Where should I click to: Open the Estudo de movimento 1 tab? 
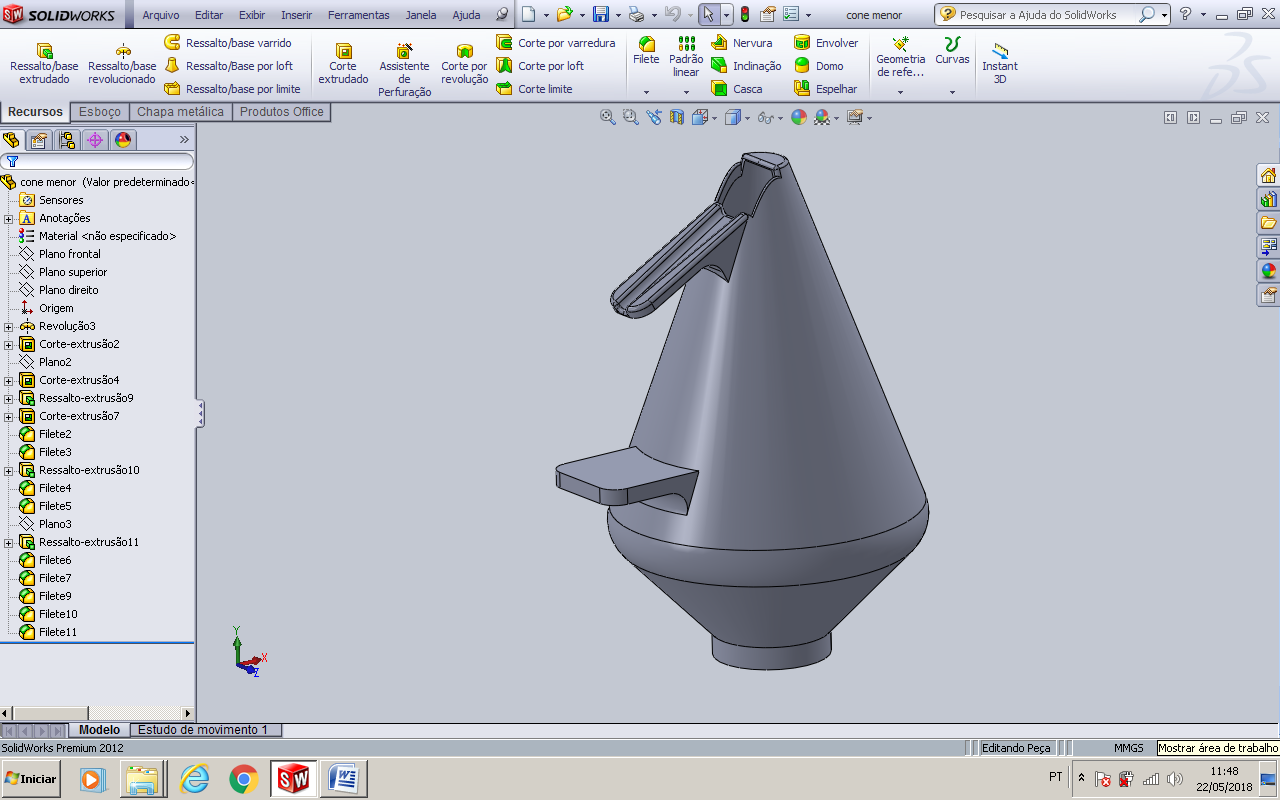pyautogui.click(x=203, y=730)
